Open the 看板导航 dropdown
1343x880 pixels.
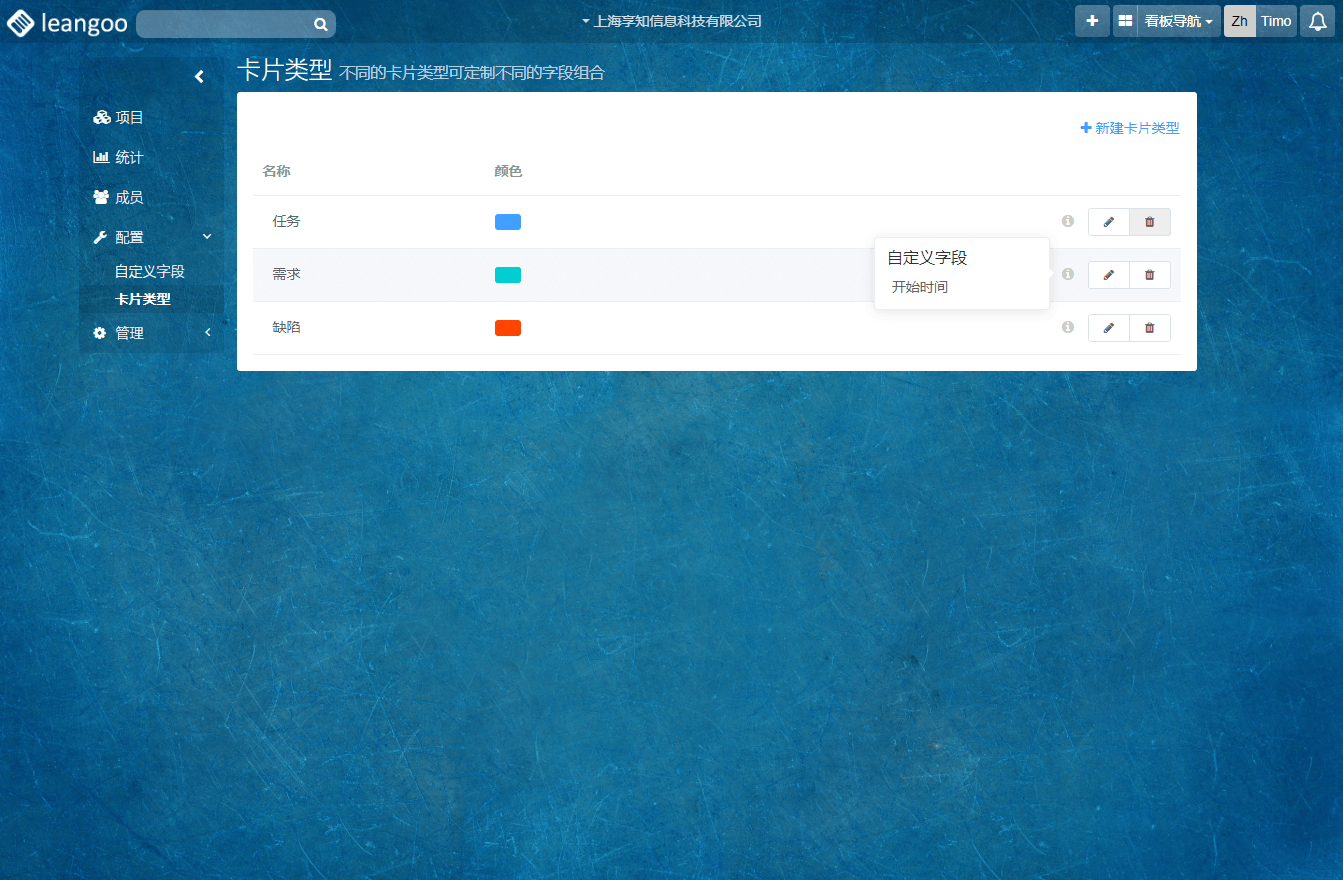1178,21
